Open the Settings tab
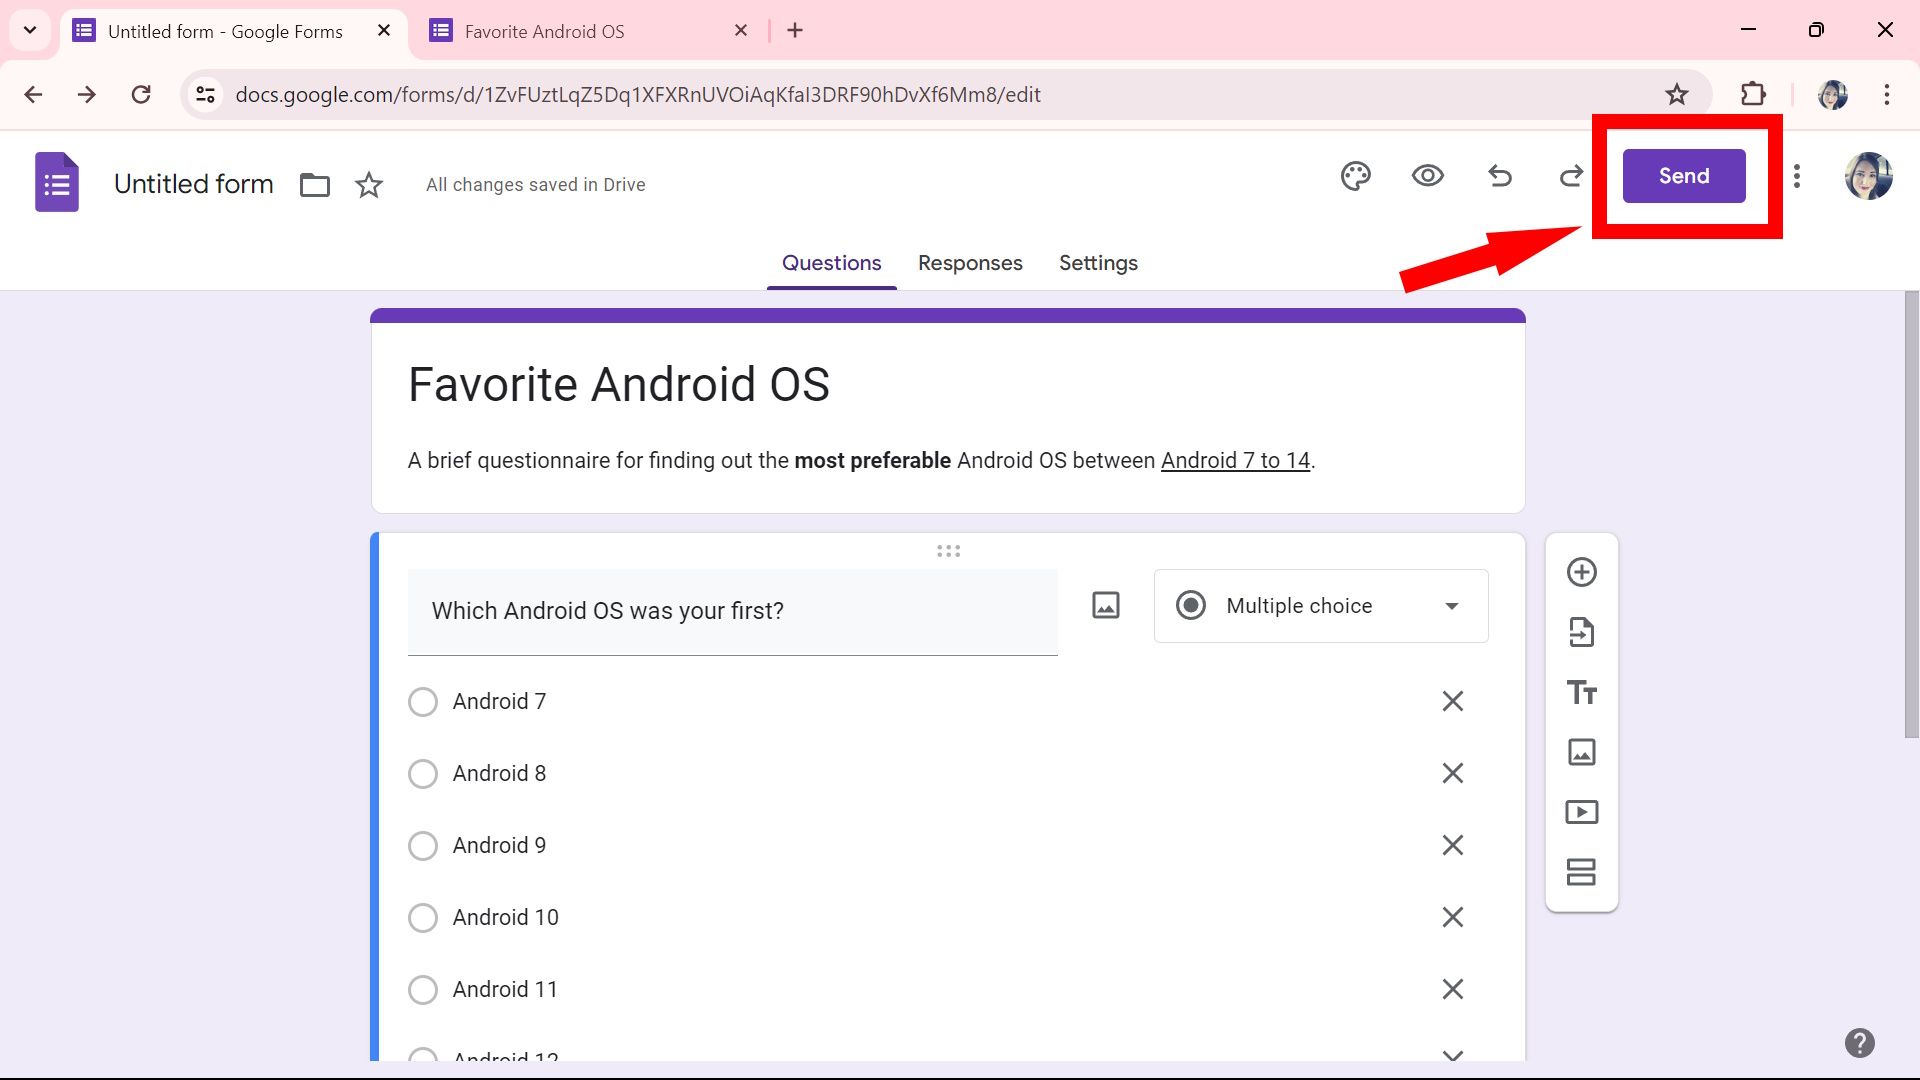Image resolution: width=1920 pixels, height=1080 pixels. (x=1098, y=263)
